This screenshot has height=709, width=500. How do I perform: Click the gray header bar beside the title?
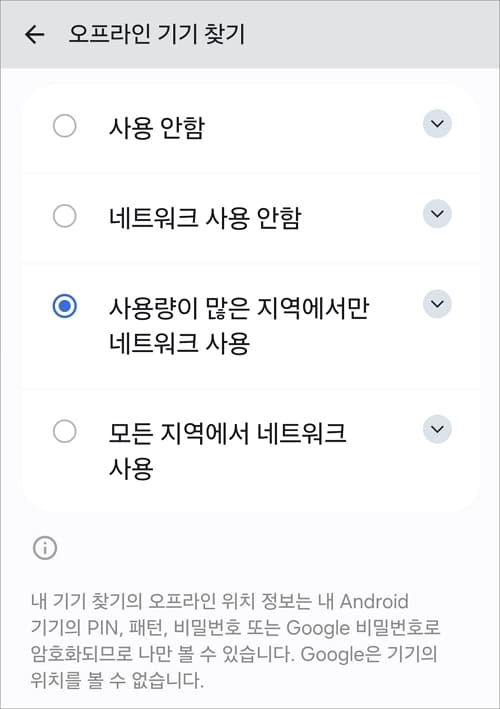click(x=371, y=34)
